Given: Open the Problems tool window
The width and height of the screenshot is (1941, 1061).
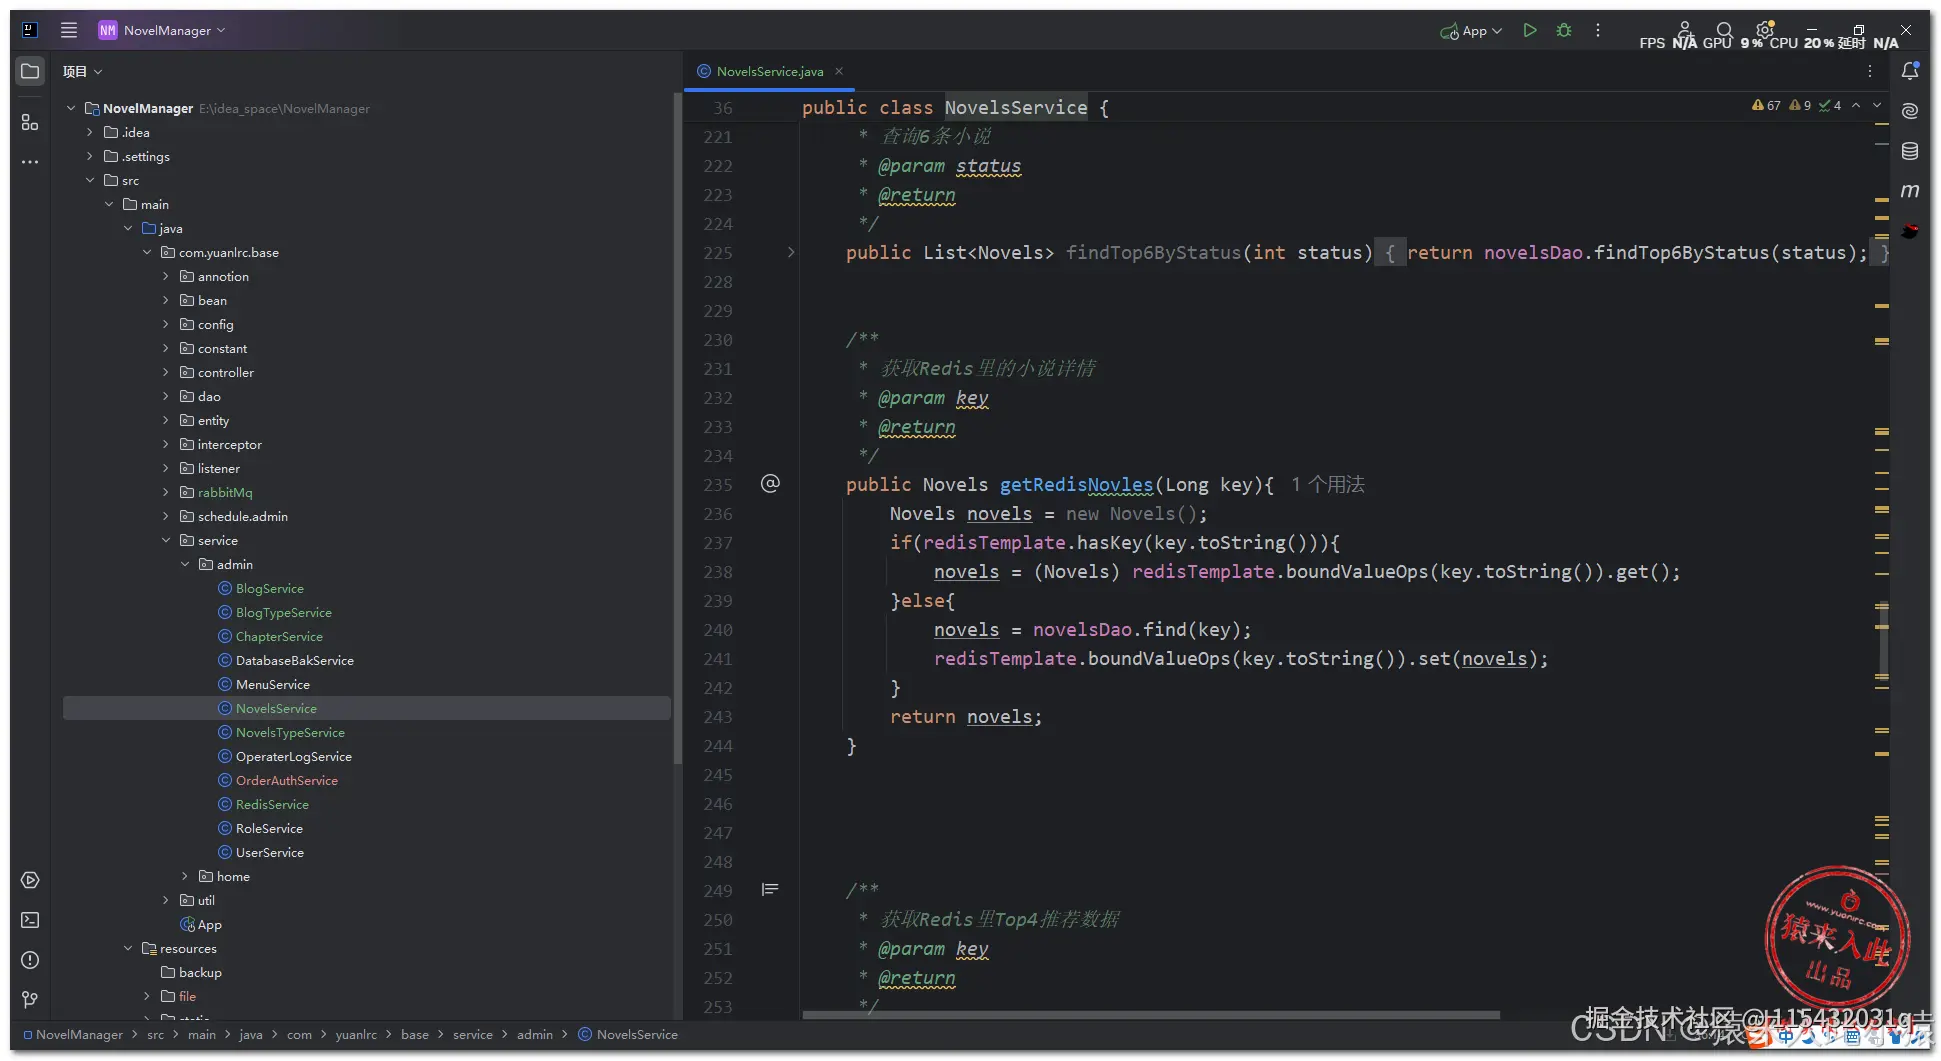Looking at the screenshot, I should [x=30, y=960].
